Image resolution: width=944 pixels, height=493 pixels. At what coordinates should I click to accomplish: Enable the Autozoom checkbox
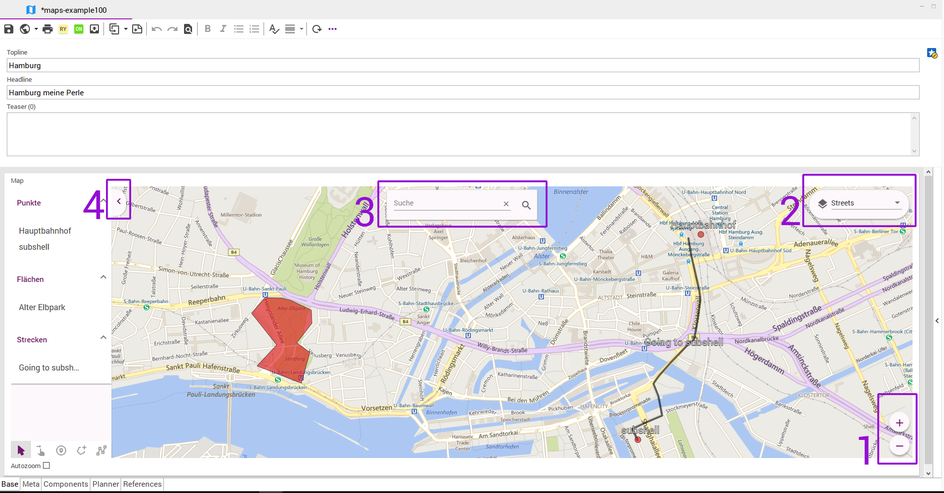click(x=46, y=465)
